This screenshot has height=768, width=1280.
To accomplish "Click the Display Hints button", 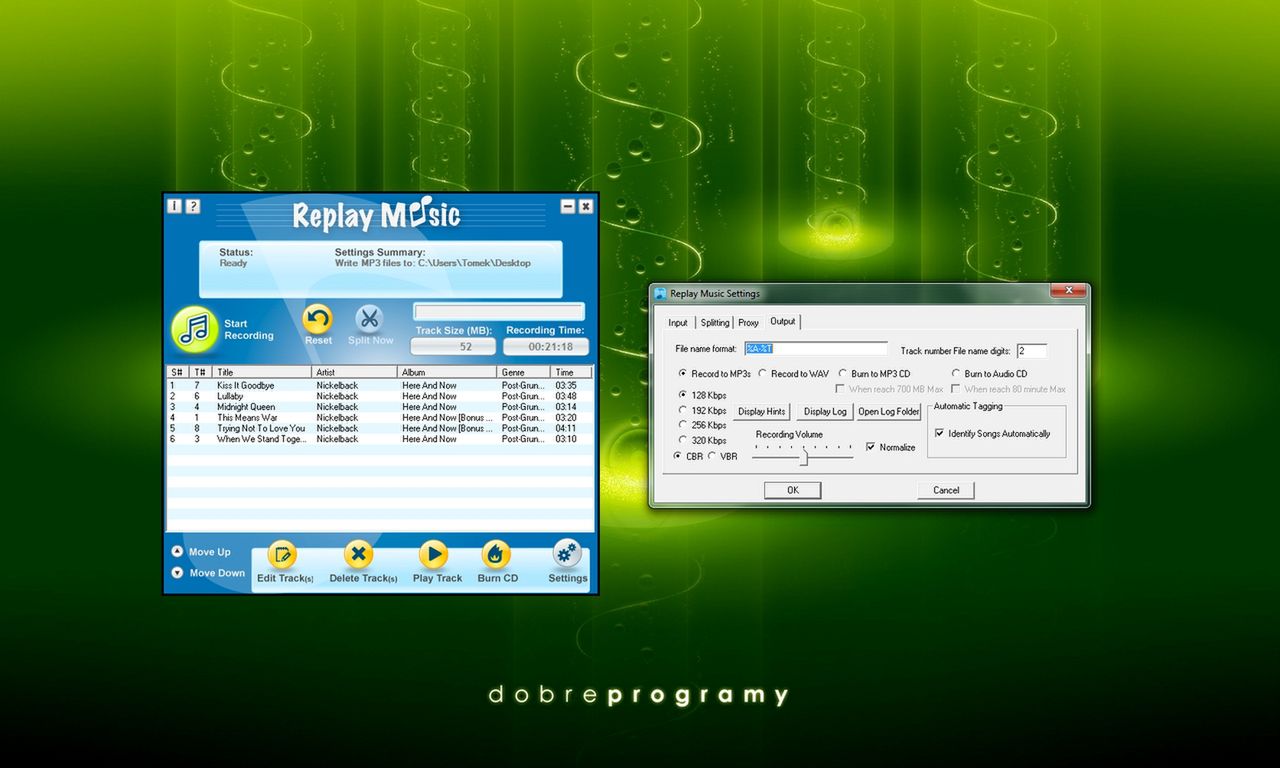I will 762,411.
